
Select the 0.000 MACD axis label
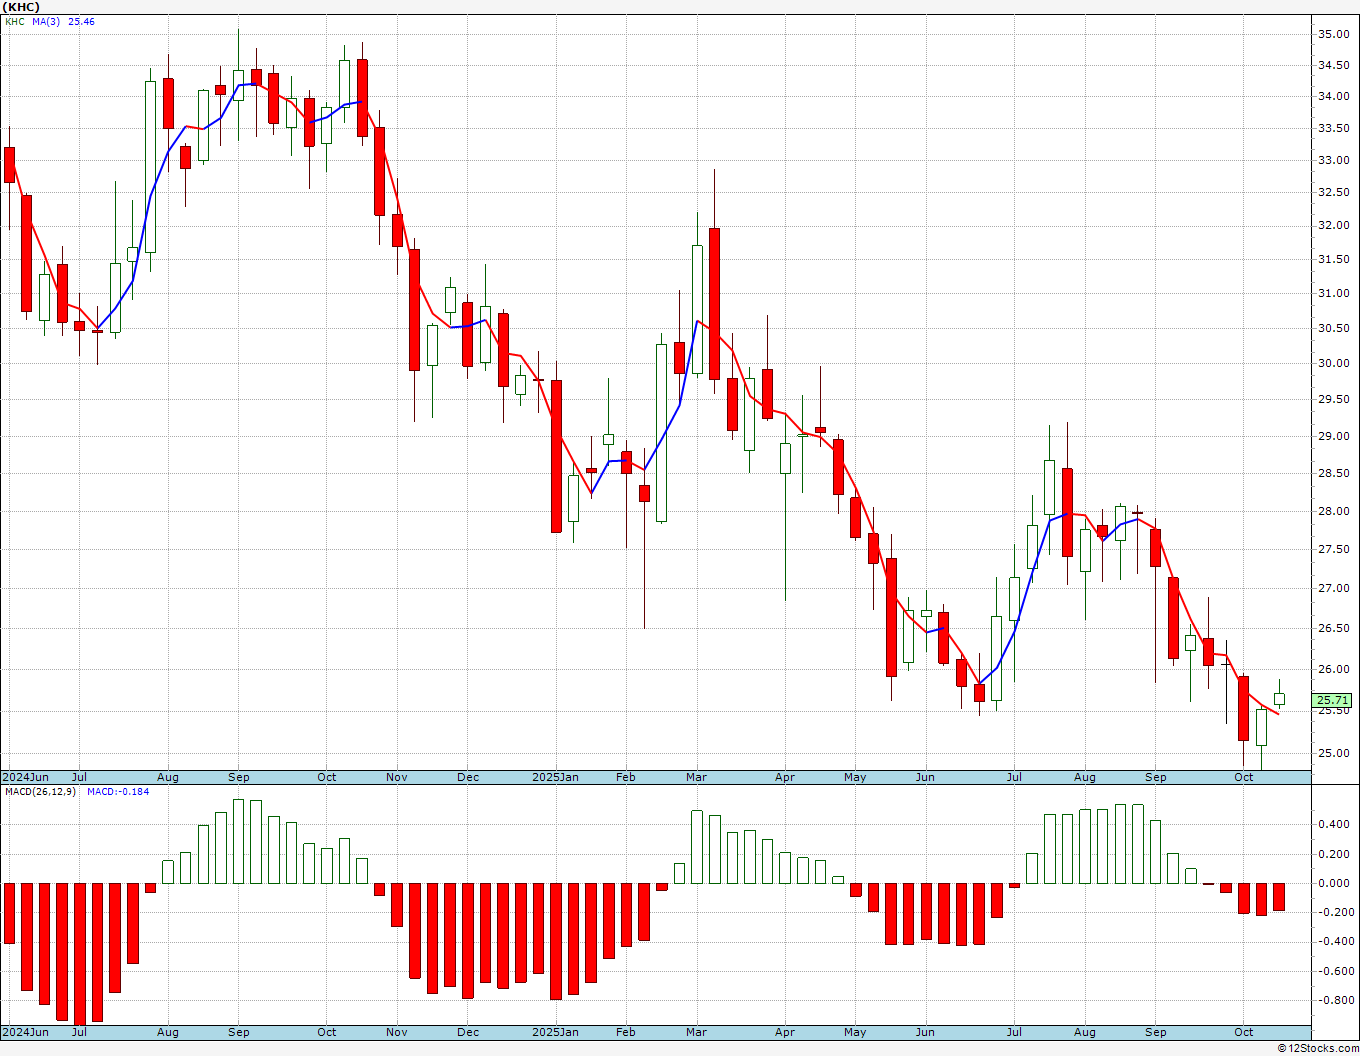point(1333,883)
